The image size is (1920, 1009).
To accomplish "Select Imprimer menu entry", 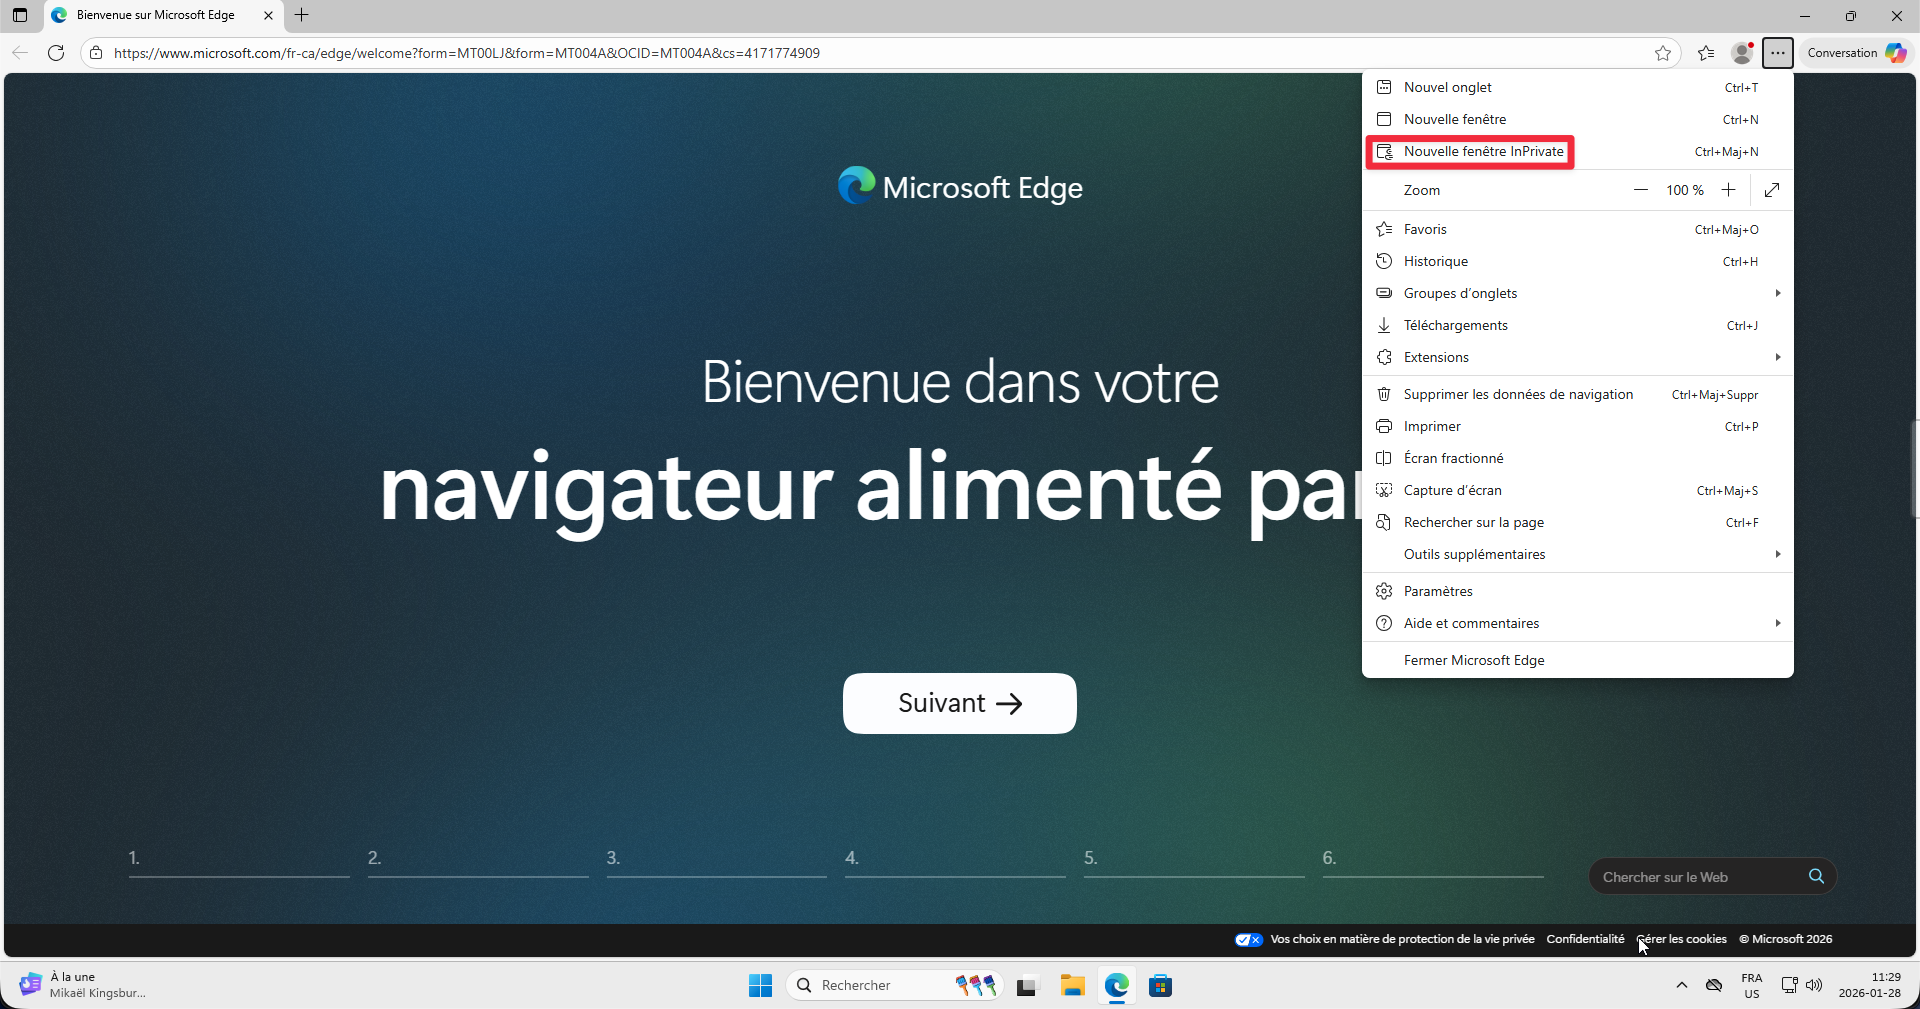I will pyautogui.click(x=1578, y=427).
